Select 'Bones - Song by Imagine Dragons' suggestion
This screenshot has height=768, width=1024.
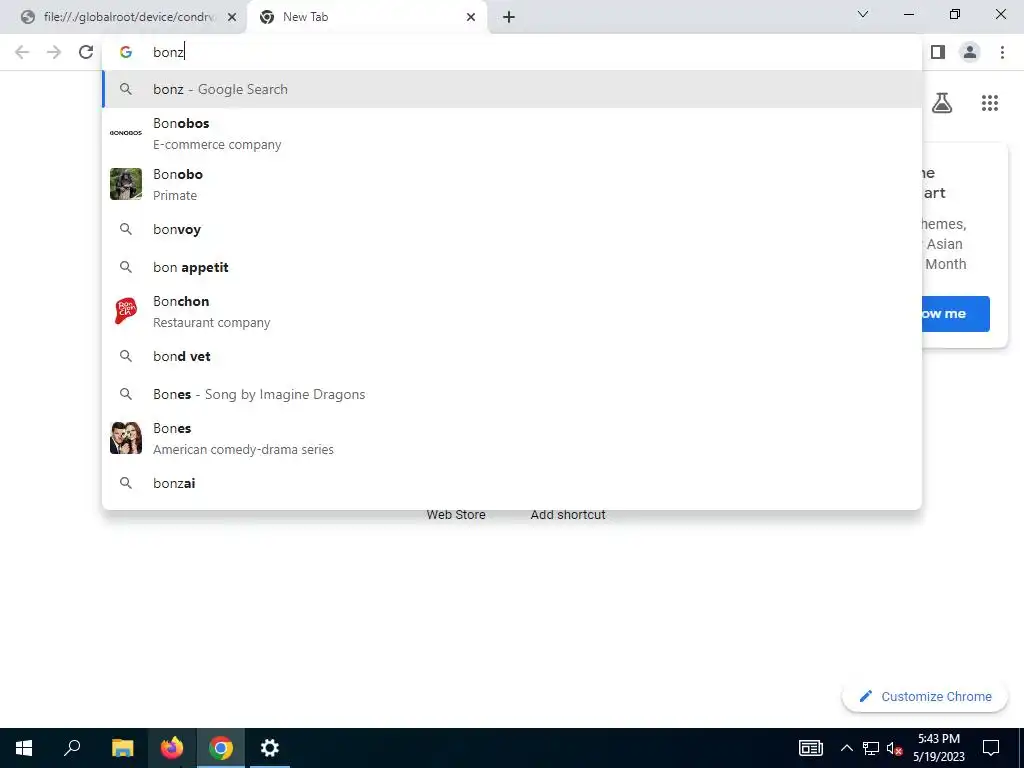click(512, 394)
